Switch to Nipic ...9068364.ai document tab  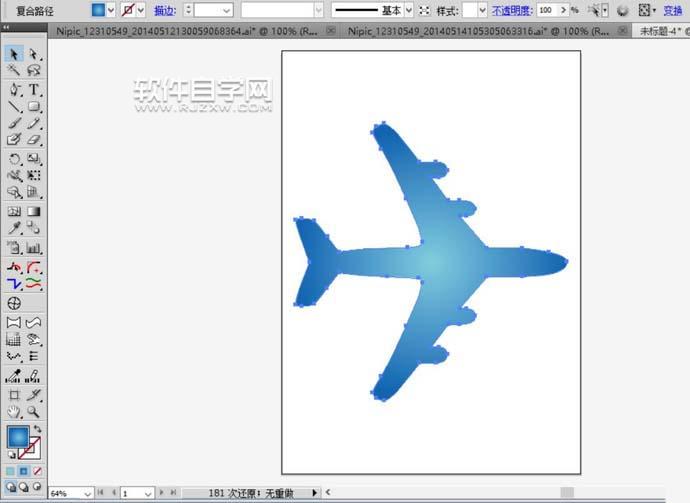coord(187,31)
